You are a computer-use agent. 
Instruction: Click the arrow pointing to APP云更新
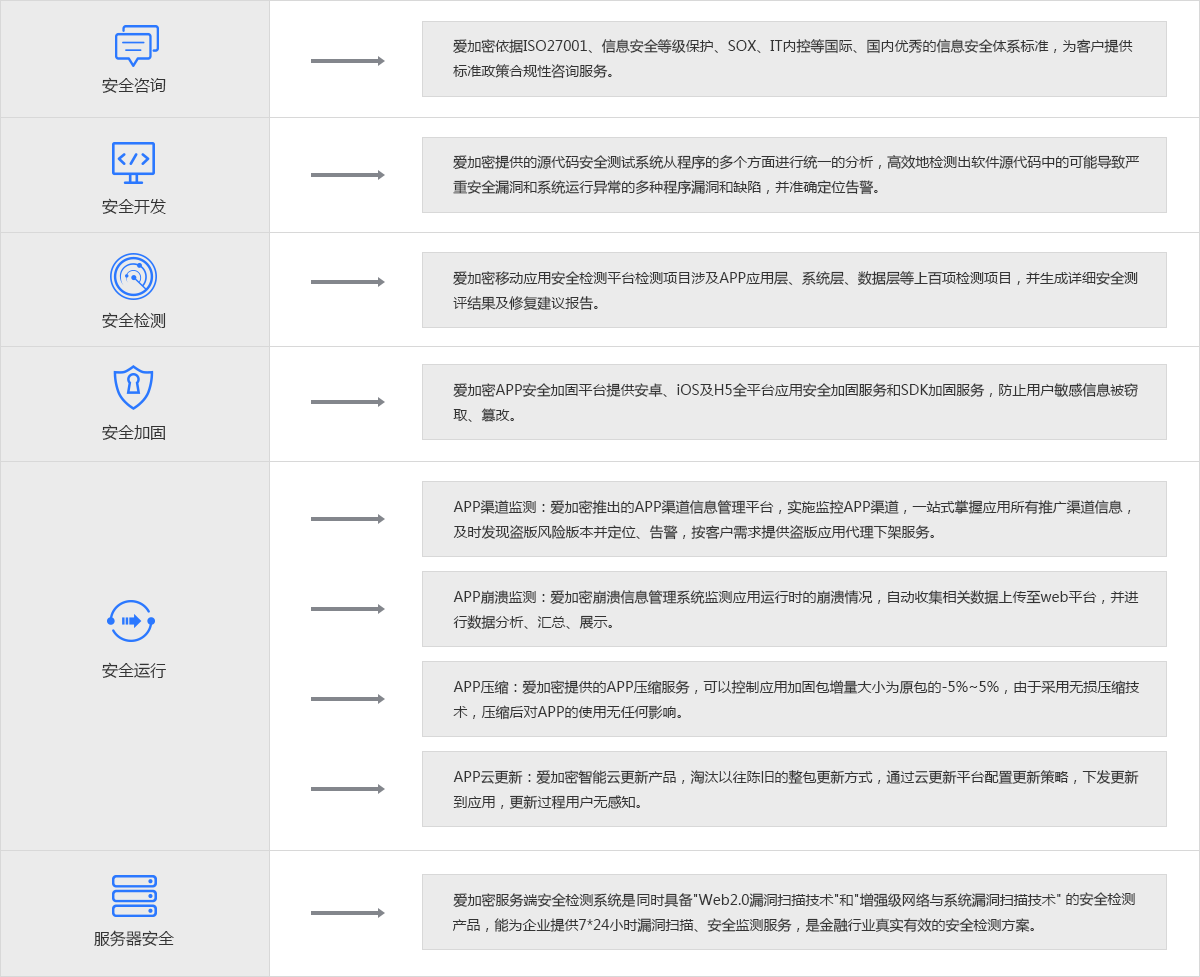[x=348, y=789]
